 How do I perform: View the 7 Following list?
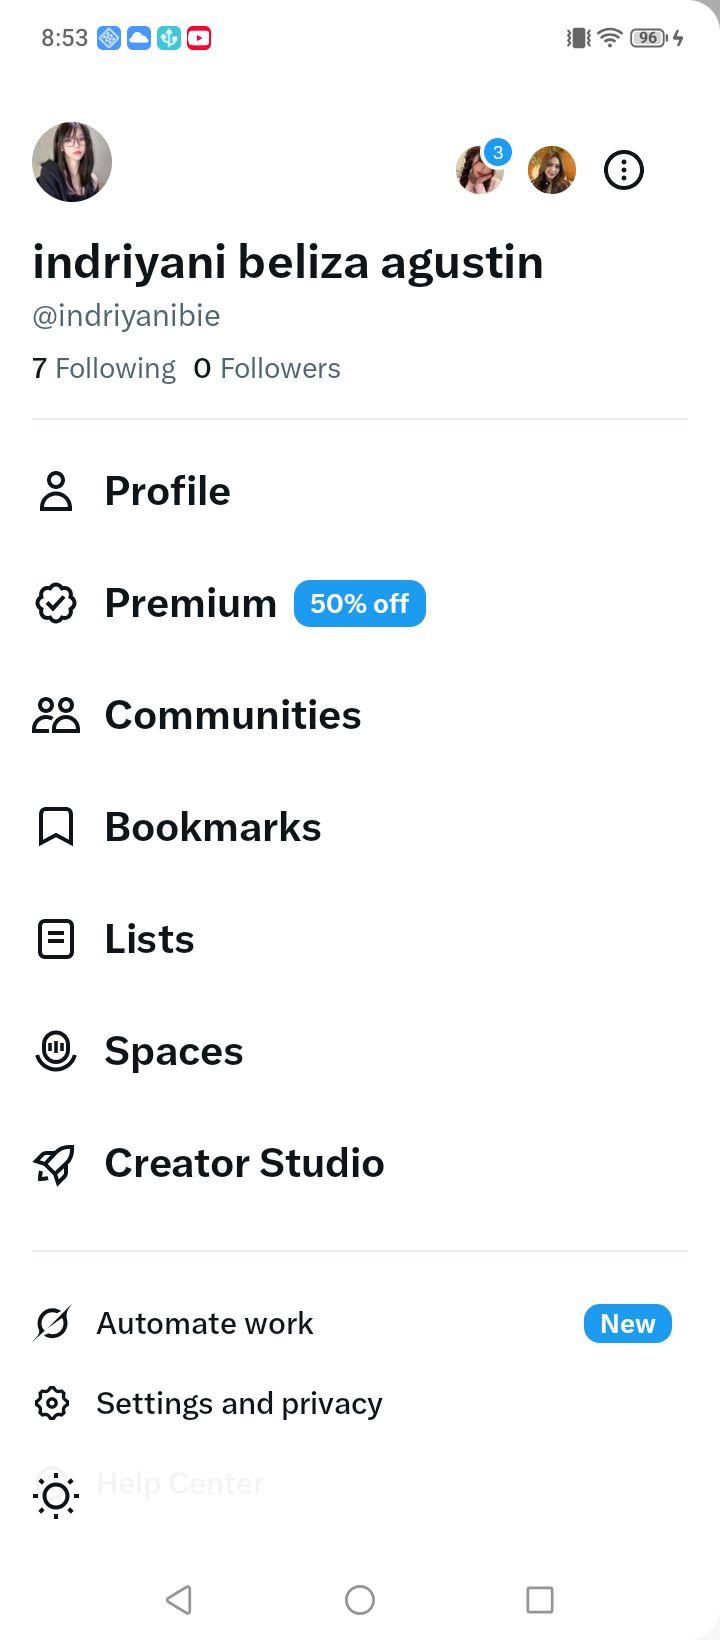click(x=104, y=368)
